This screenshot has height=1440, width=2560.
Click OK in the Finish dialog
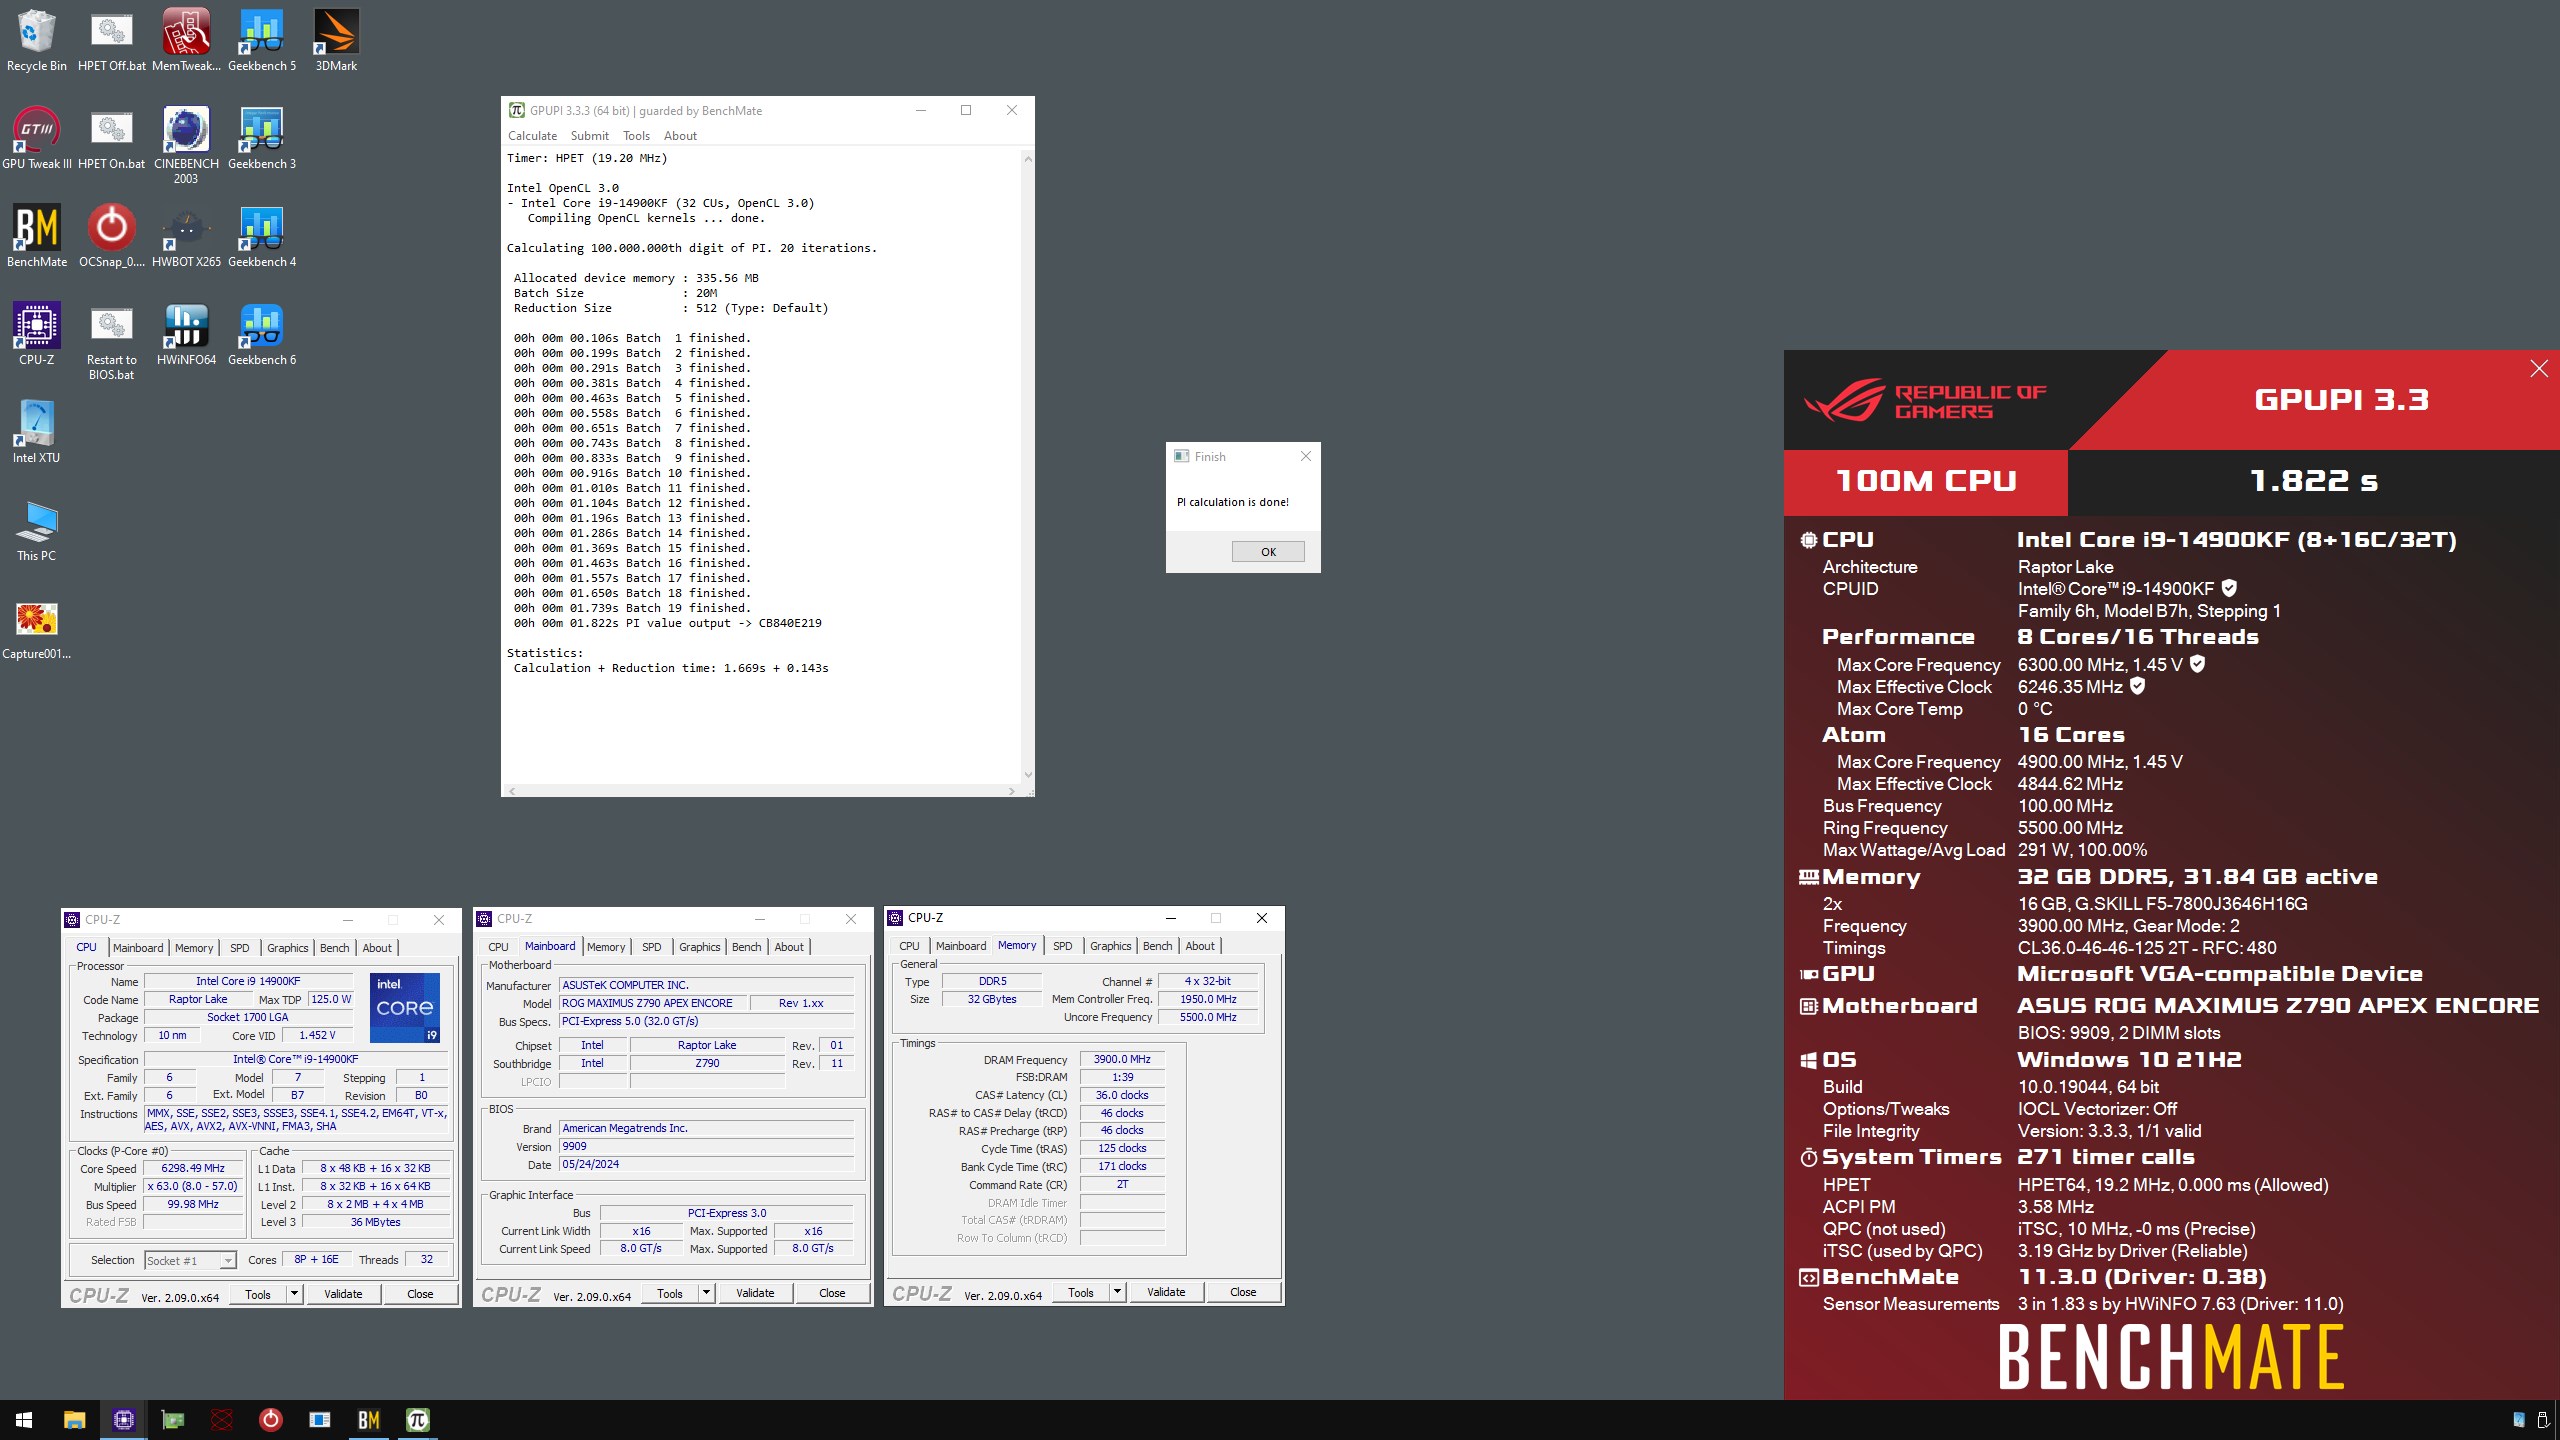click(1268, 552)
